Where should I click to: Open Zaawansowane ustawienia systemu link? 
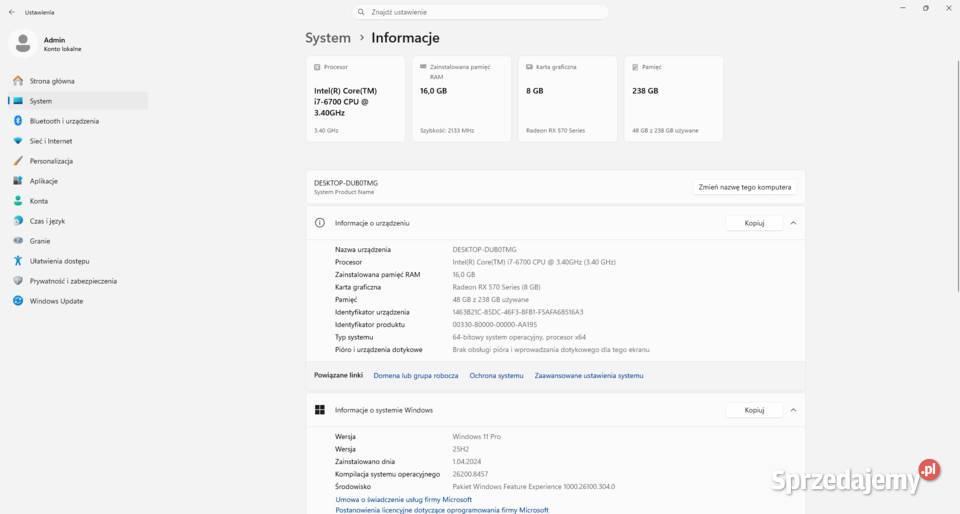[x=589, y=376]
